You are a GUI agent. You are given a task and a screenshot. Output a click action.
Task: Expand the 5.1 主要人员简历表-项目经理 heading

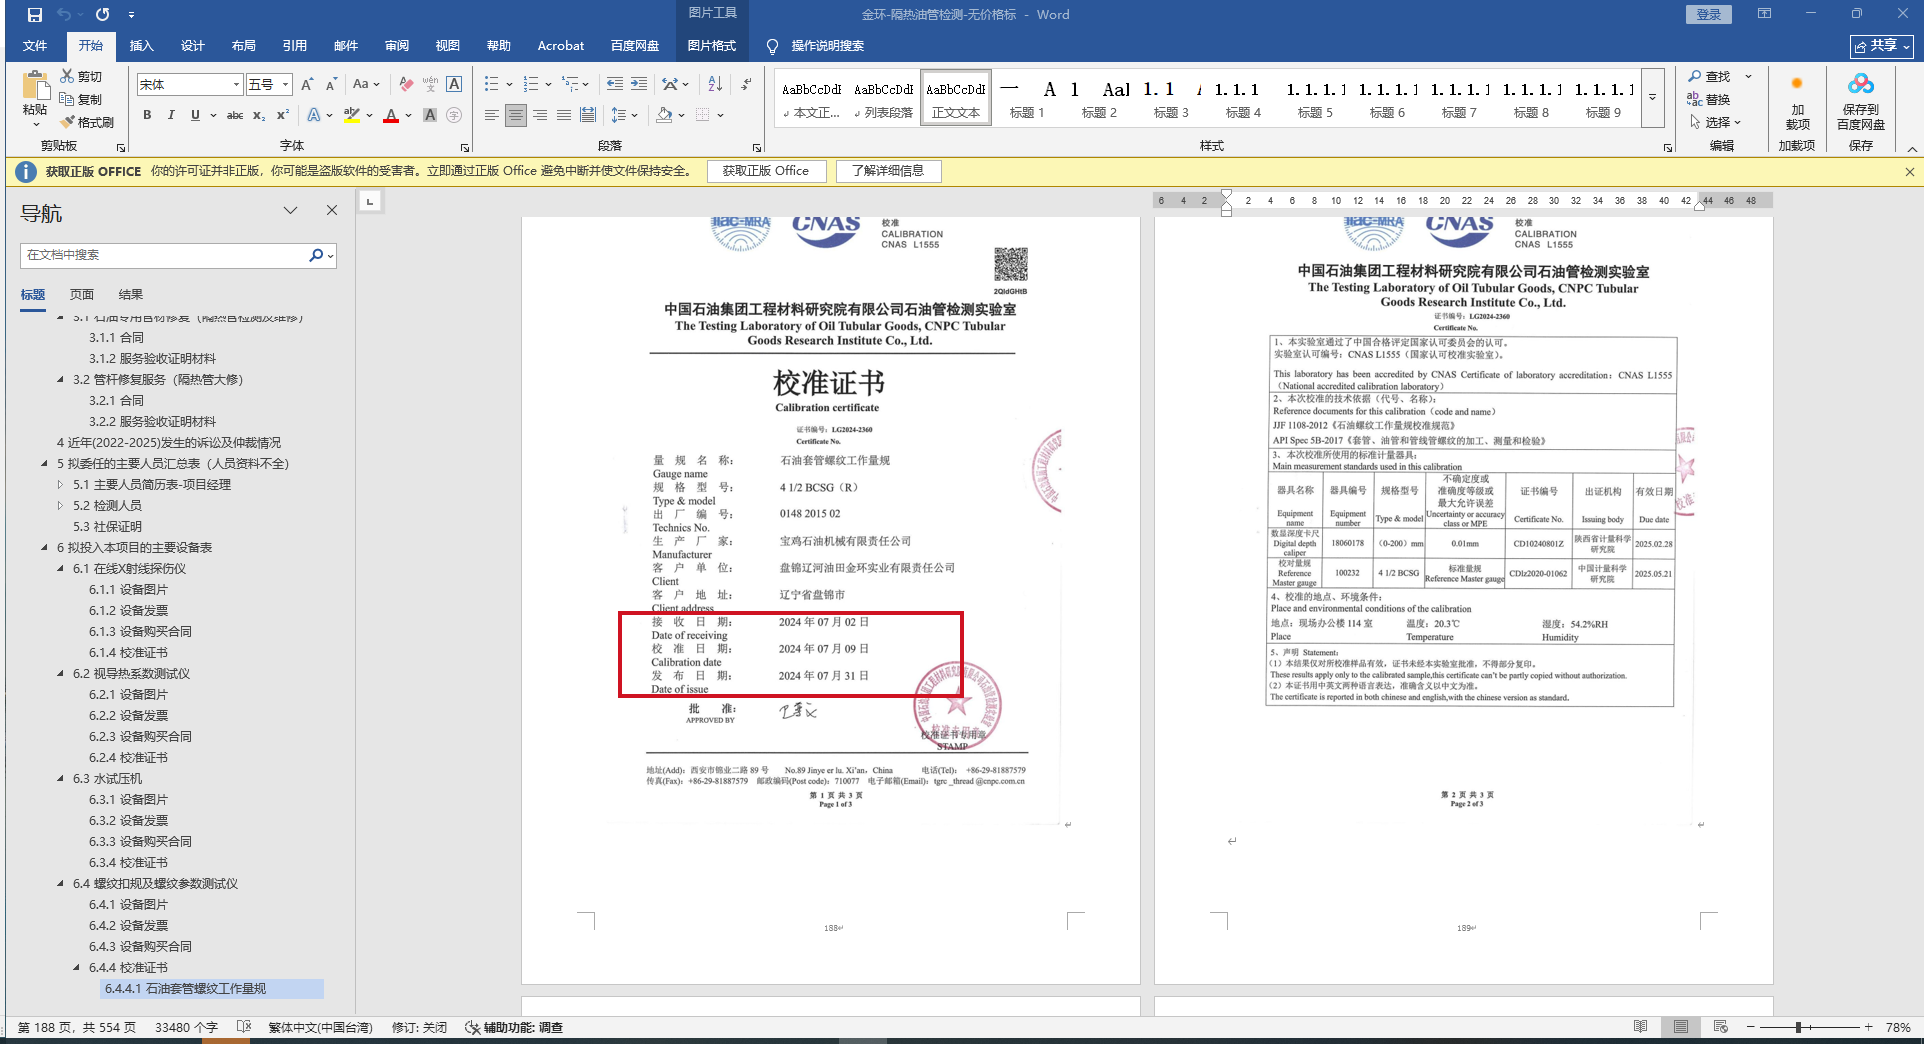60,485
